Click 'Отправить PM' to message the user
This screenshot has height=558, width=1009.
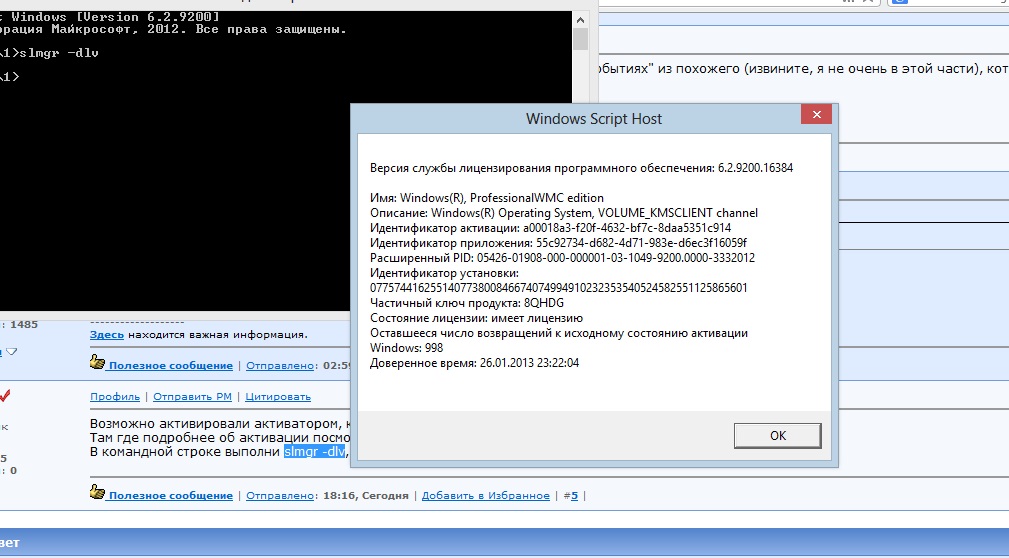[191, 397]
